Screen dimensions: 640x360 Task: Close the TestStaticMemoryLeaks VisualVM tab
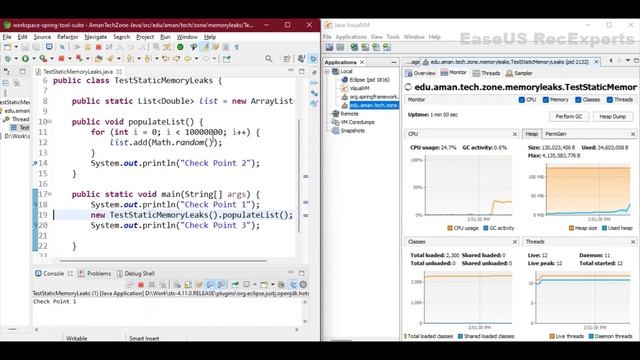click(596, 62)
